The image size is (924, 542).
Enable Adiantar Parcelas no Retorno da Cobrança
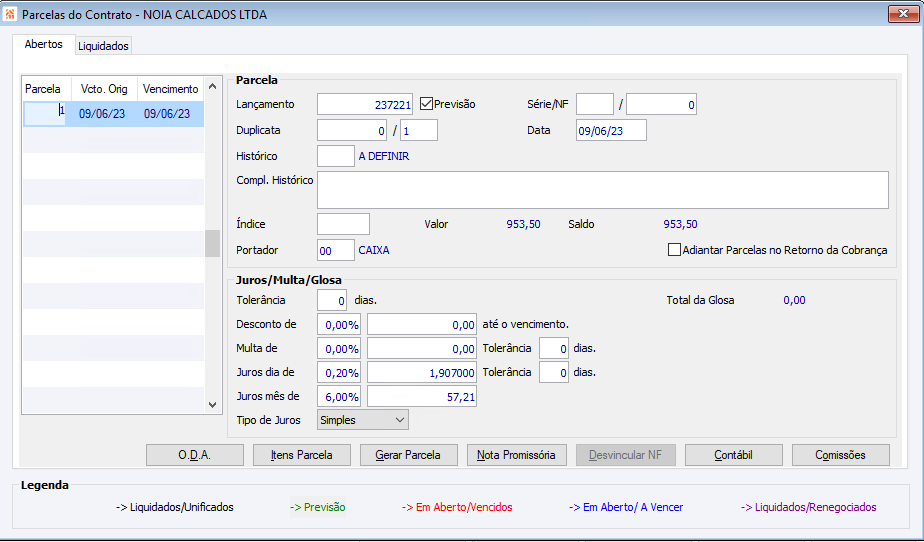coord(674,250)
